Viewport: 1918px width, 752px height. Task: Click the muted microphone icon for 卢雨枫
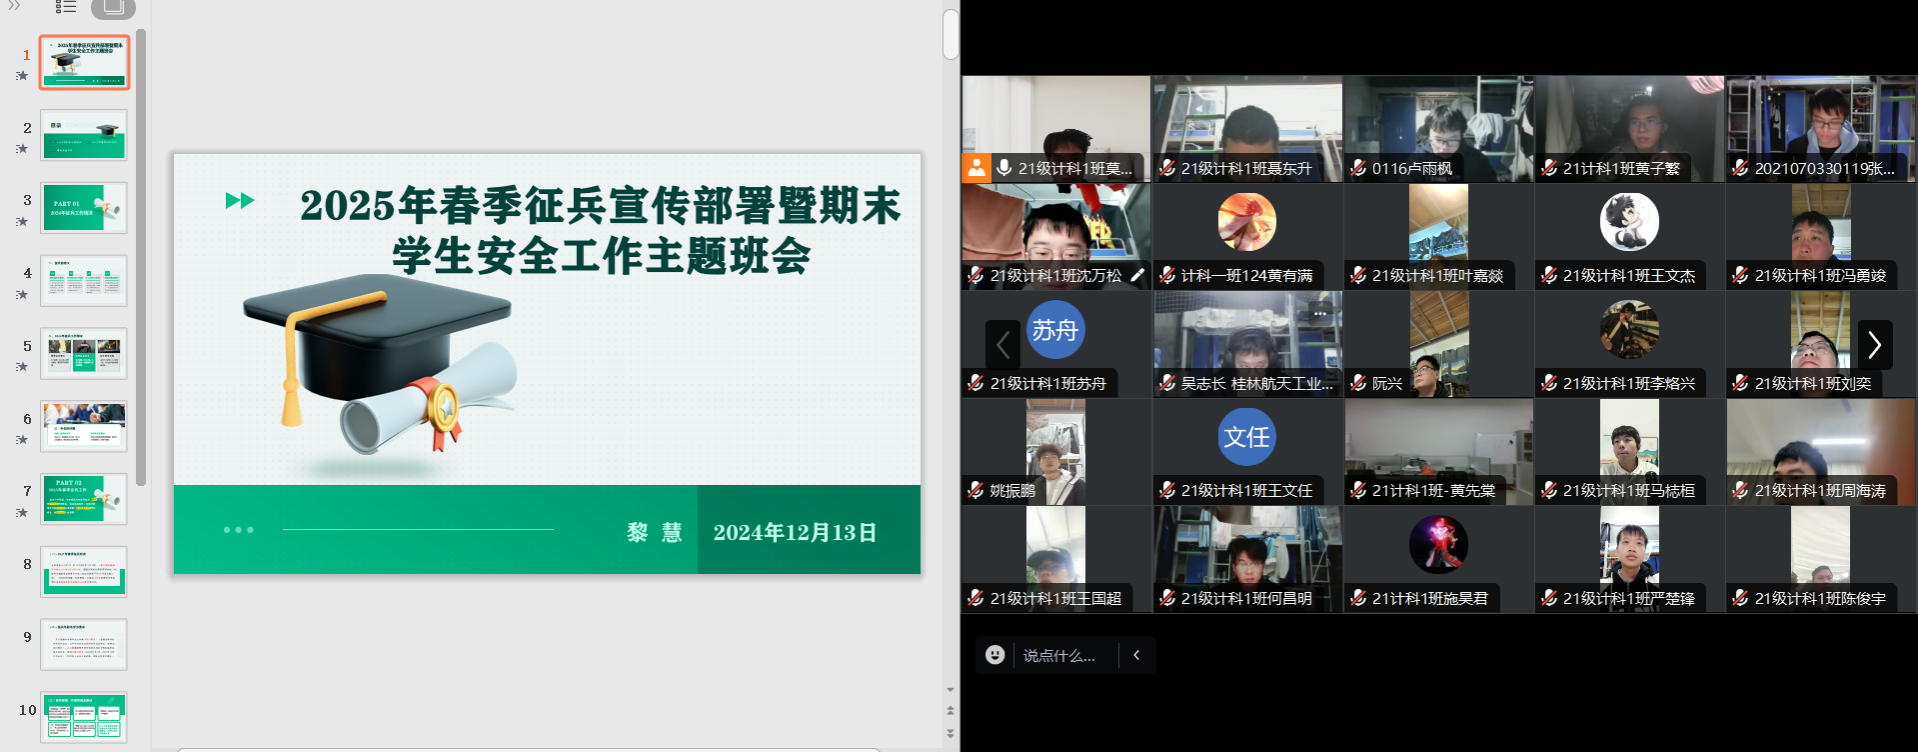[1358, 168]
